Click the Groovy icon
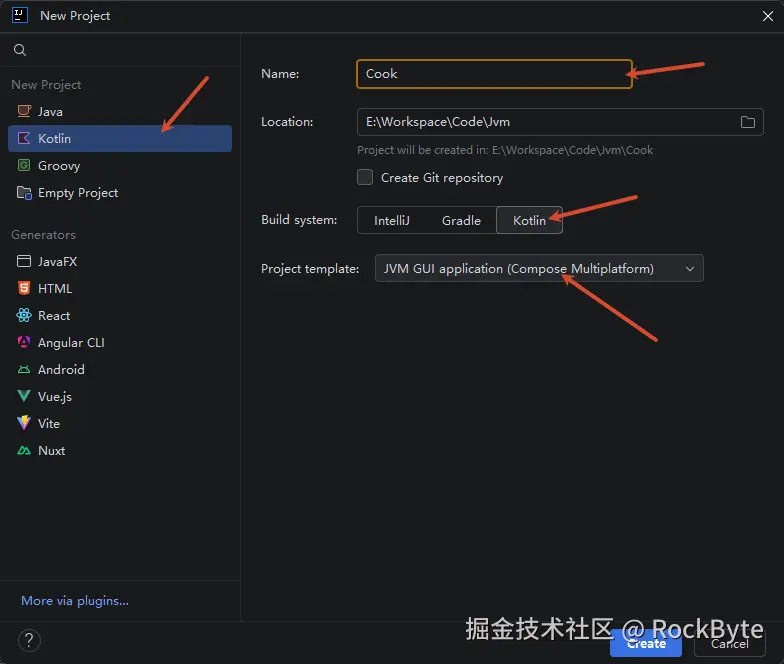Screen dimensions: 784x664 click(24, 165)
